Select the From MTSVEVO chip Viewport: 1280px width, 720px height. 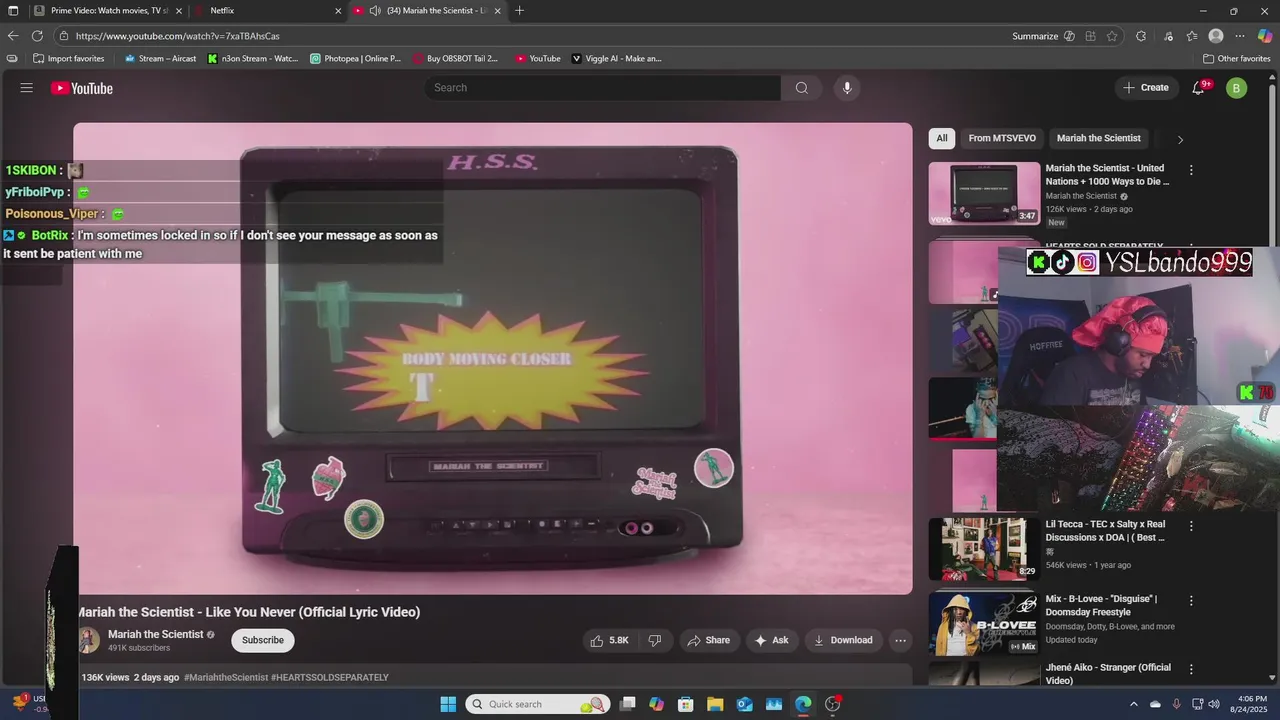coord(1002,138)
